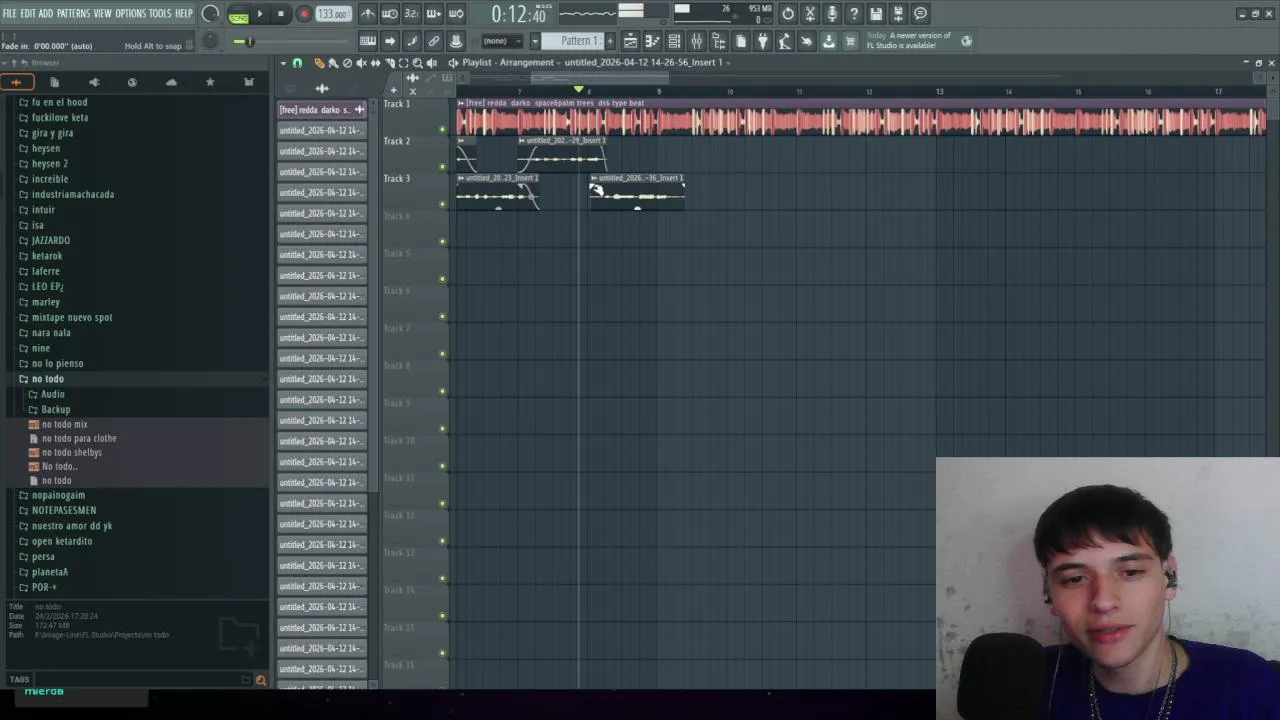The height and width of the screenshot is (720, 1280).
Task: Click the speech bubble icon in top toolbar
Action: pyautogui.click(x=920, y=14)
